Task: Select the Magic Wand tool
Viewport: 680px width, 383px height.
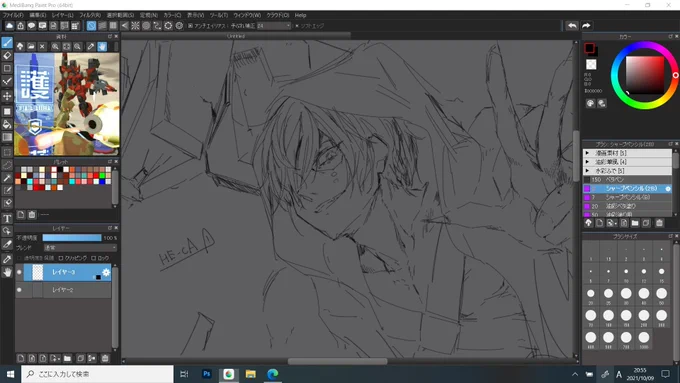Action: click(7, 178)
